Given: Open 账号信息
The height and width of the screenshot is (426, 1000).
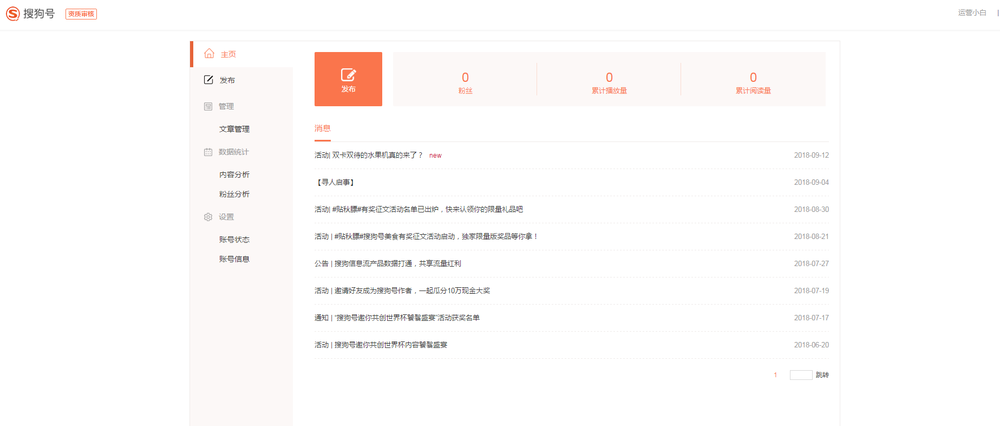Looking at the screenshot, I should [x=234, y=259].
